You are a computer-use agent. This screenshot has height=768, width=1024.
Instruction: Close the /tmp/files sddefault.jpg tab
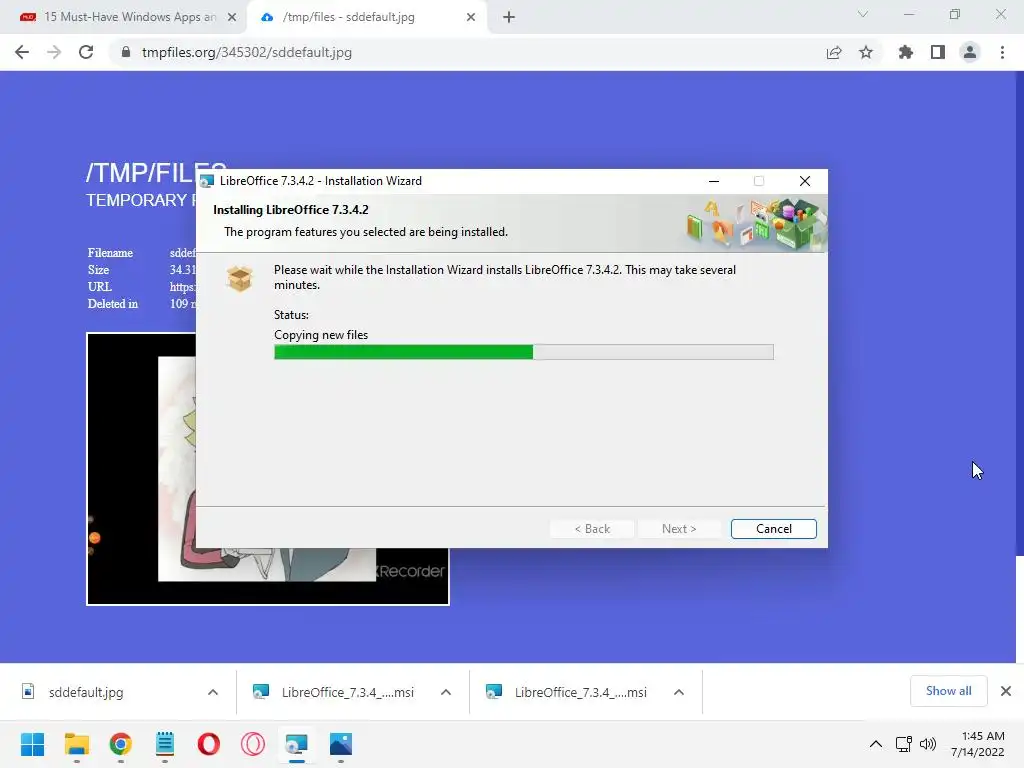coord(471,17)
